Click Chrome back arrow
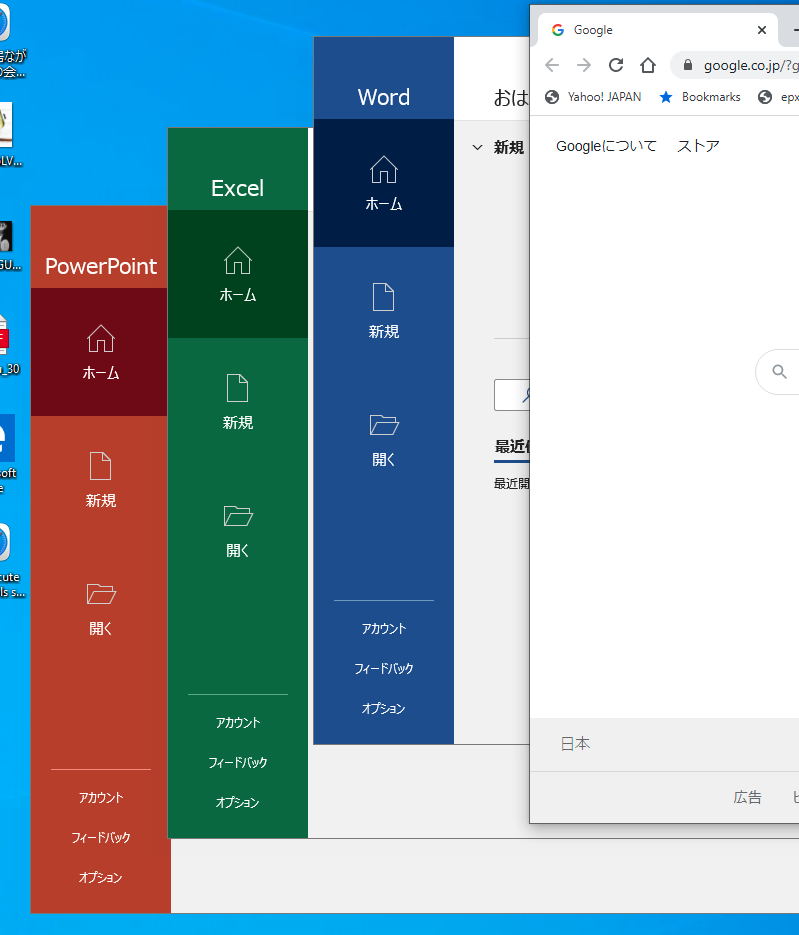Image resolution: width=799 pixels, height=935 pixels. 552,65
